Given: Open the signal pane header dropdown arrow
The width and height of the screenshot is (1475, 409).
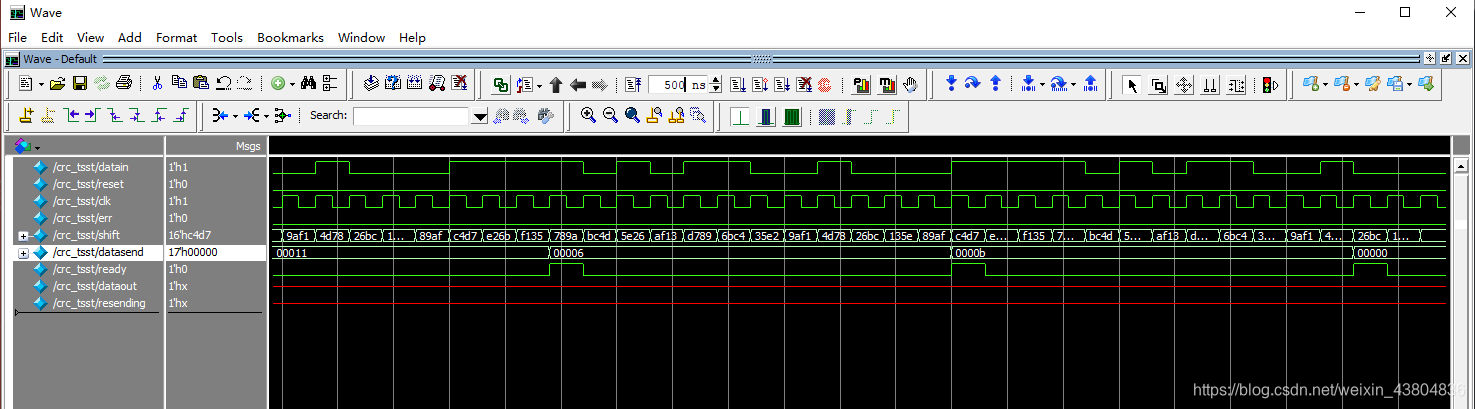Looking at the screenshot, I should pyautogui.click(x=38, y=146).
